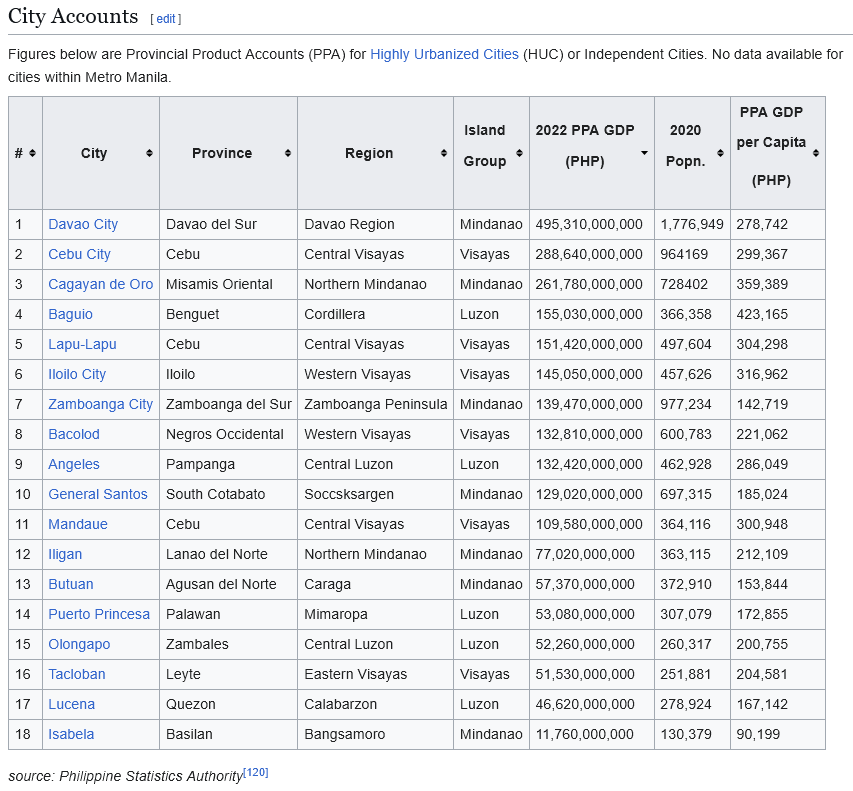This screenshot has width=853, height=791.
Task: Select GDP value 495,310,000,000
Action: tap(589, 224)
